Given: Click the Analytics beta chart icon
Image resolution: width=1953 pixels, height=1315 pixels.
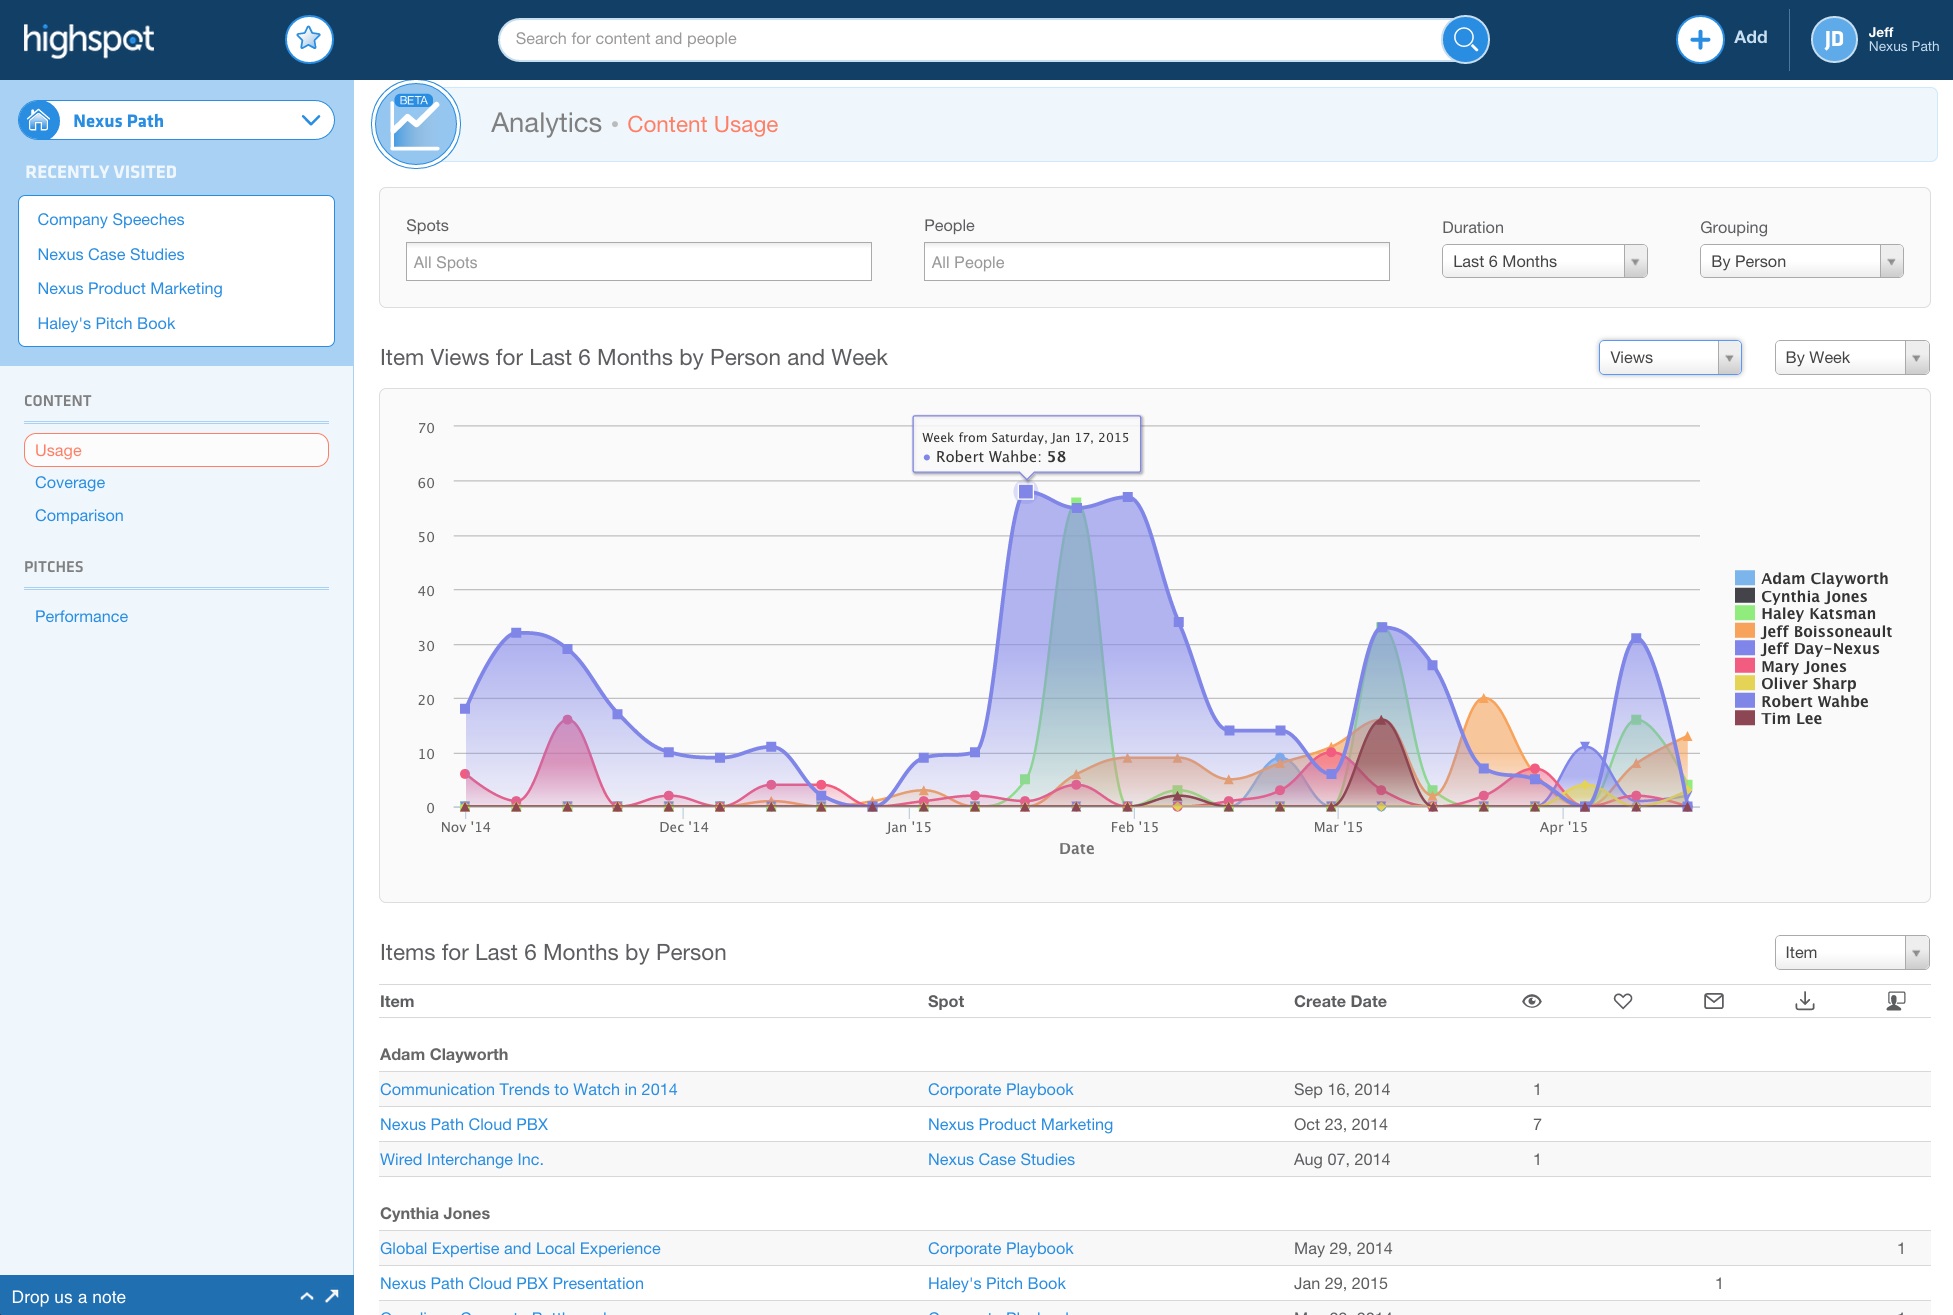Looking at the screenshot, I should click(x=416, y=124).
